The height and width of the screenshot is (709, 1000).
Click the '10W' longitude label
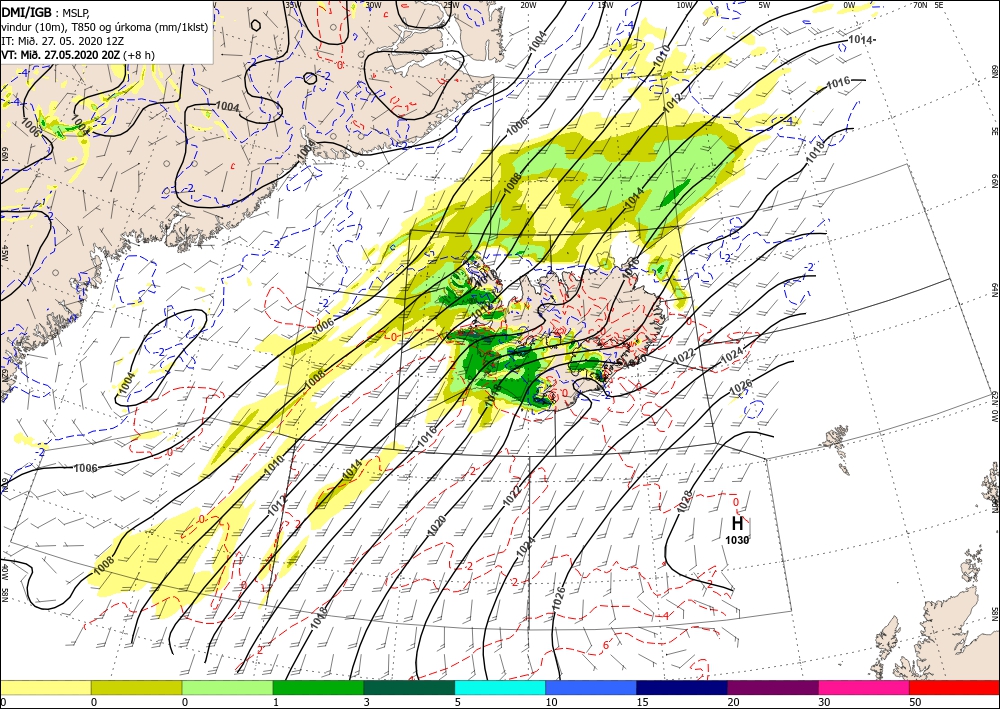click(684, 5)
